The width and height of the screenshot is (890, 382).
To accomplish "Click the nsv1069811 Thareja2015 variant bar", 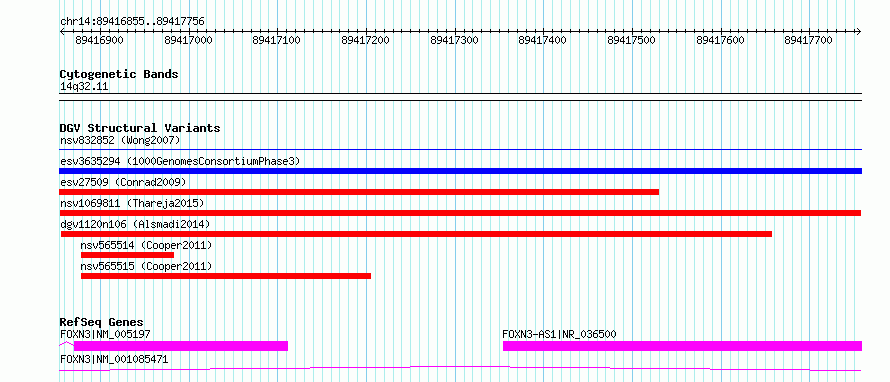I will tap(460, 213).
